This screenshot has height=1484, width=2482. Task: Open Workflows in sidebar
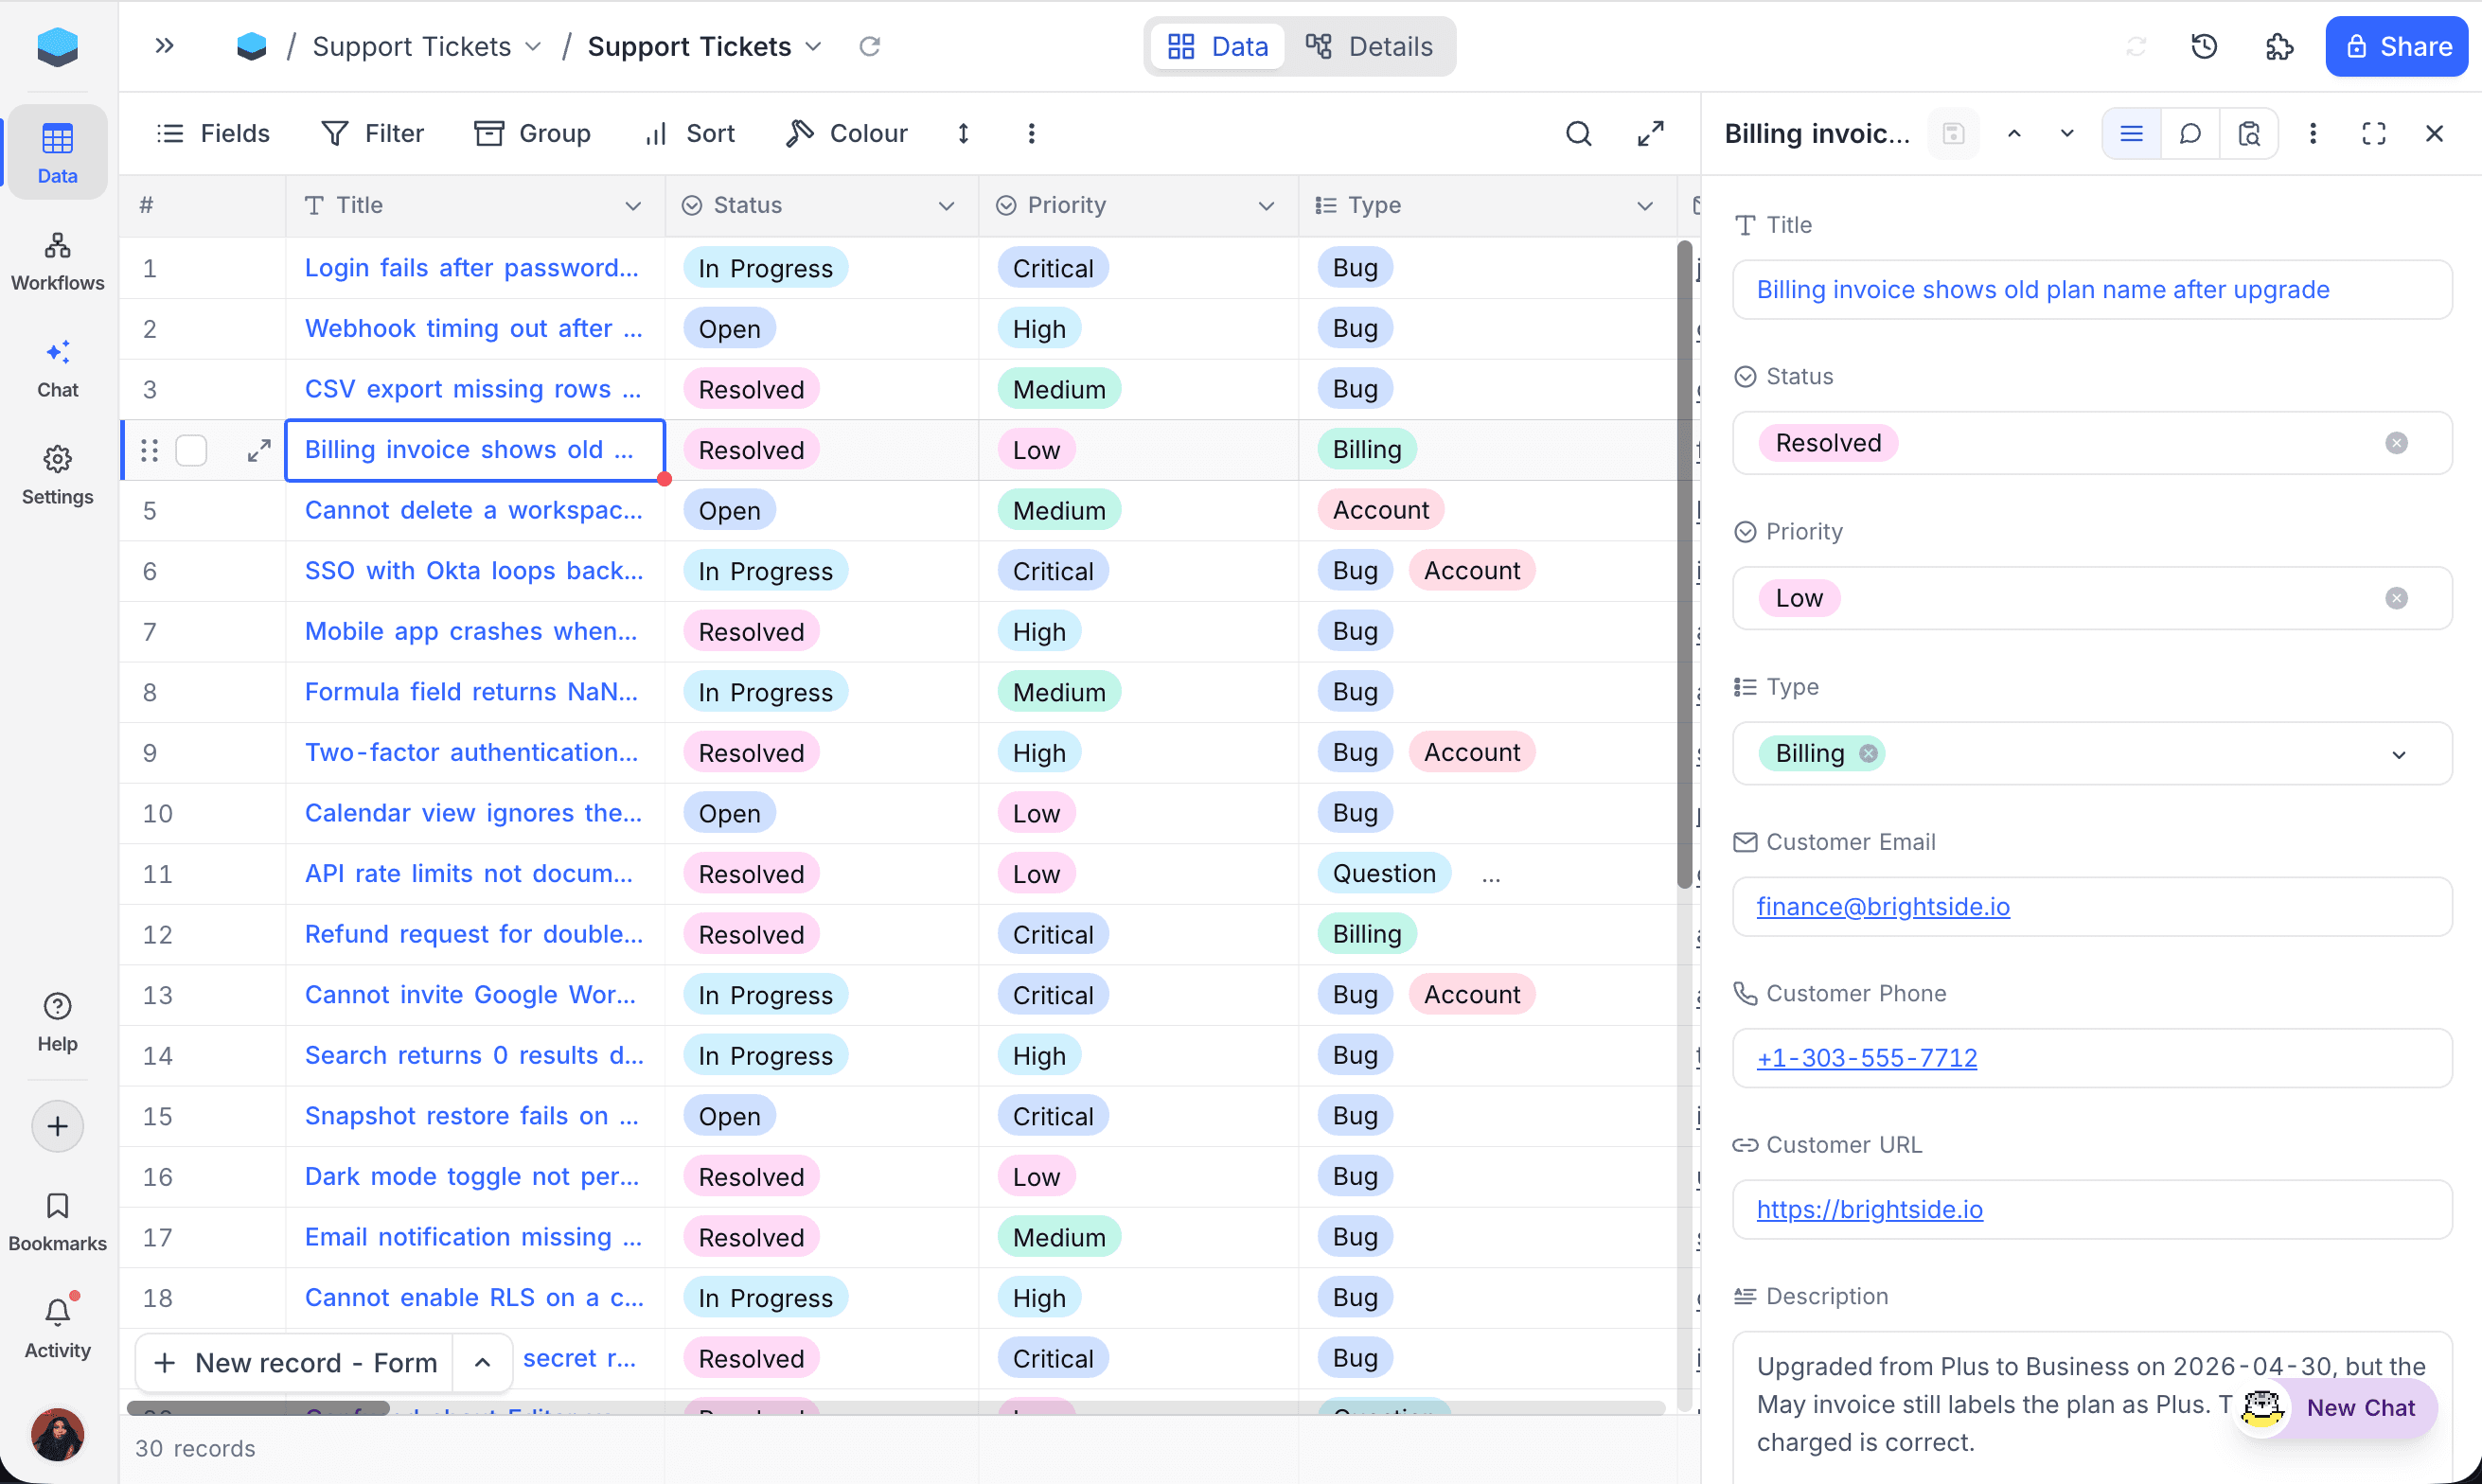57,262
